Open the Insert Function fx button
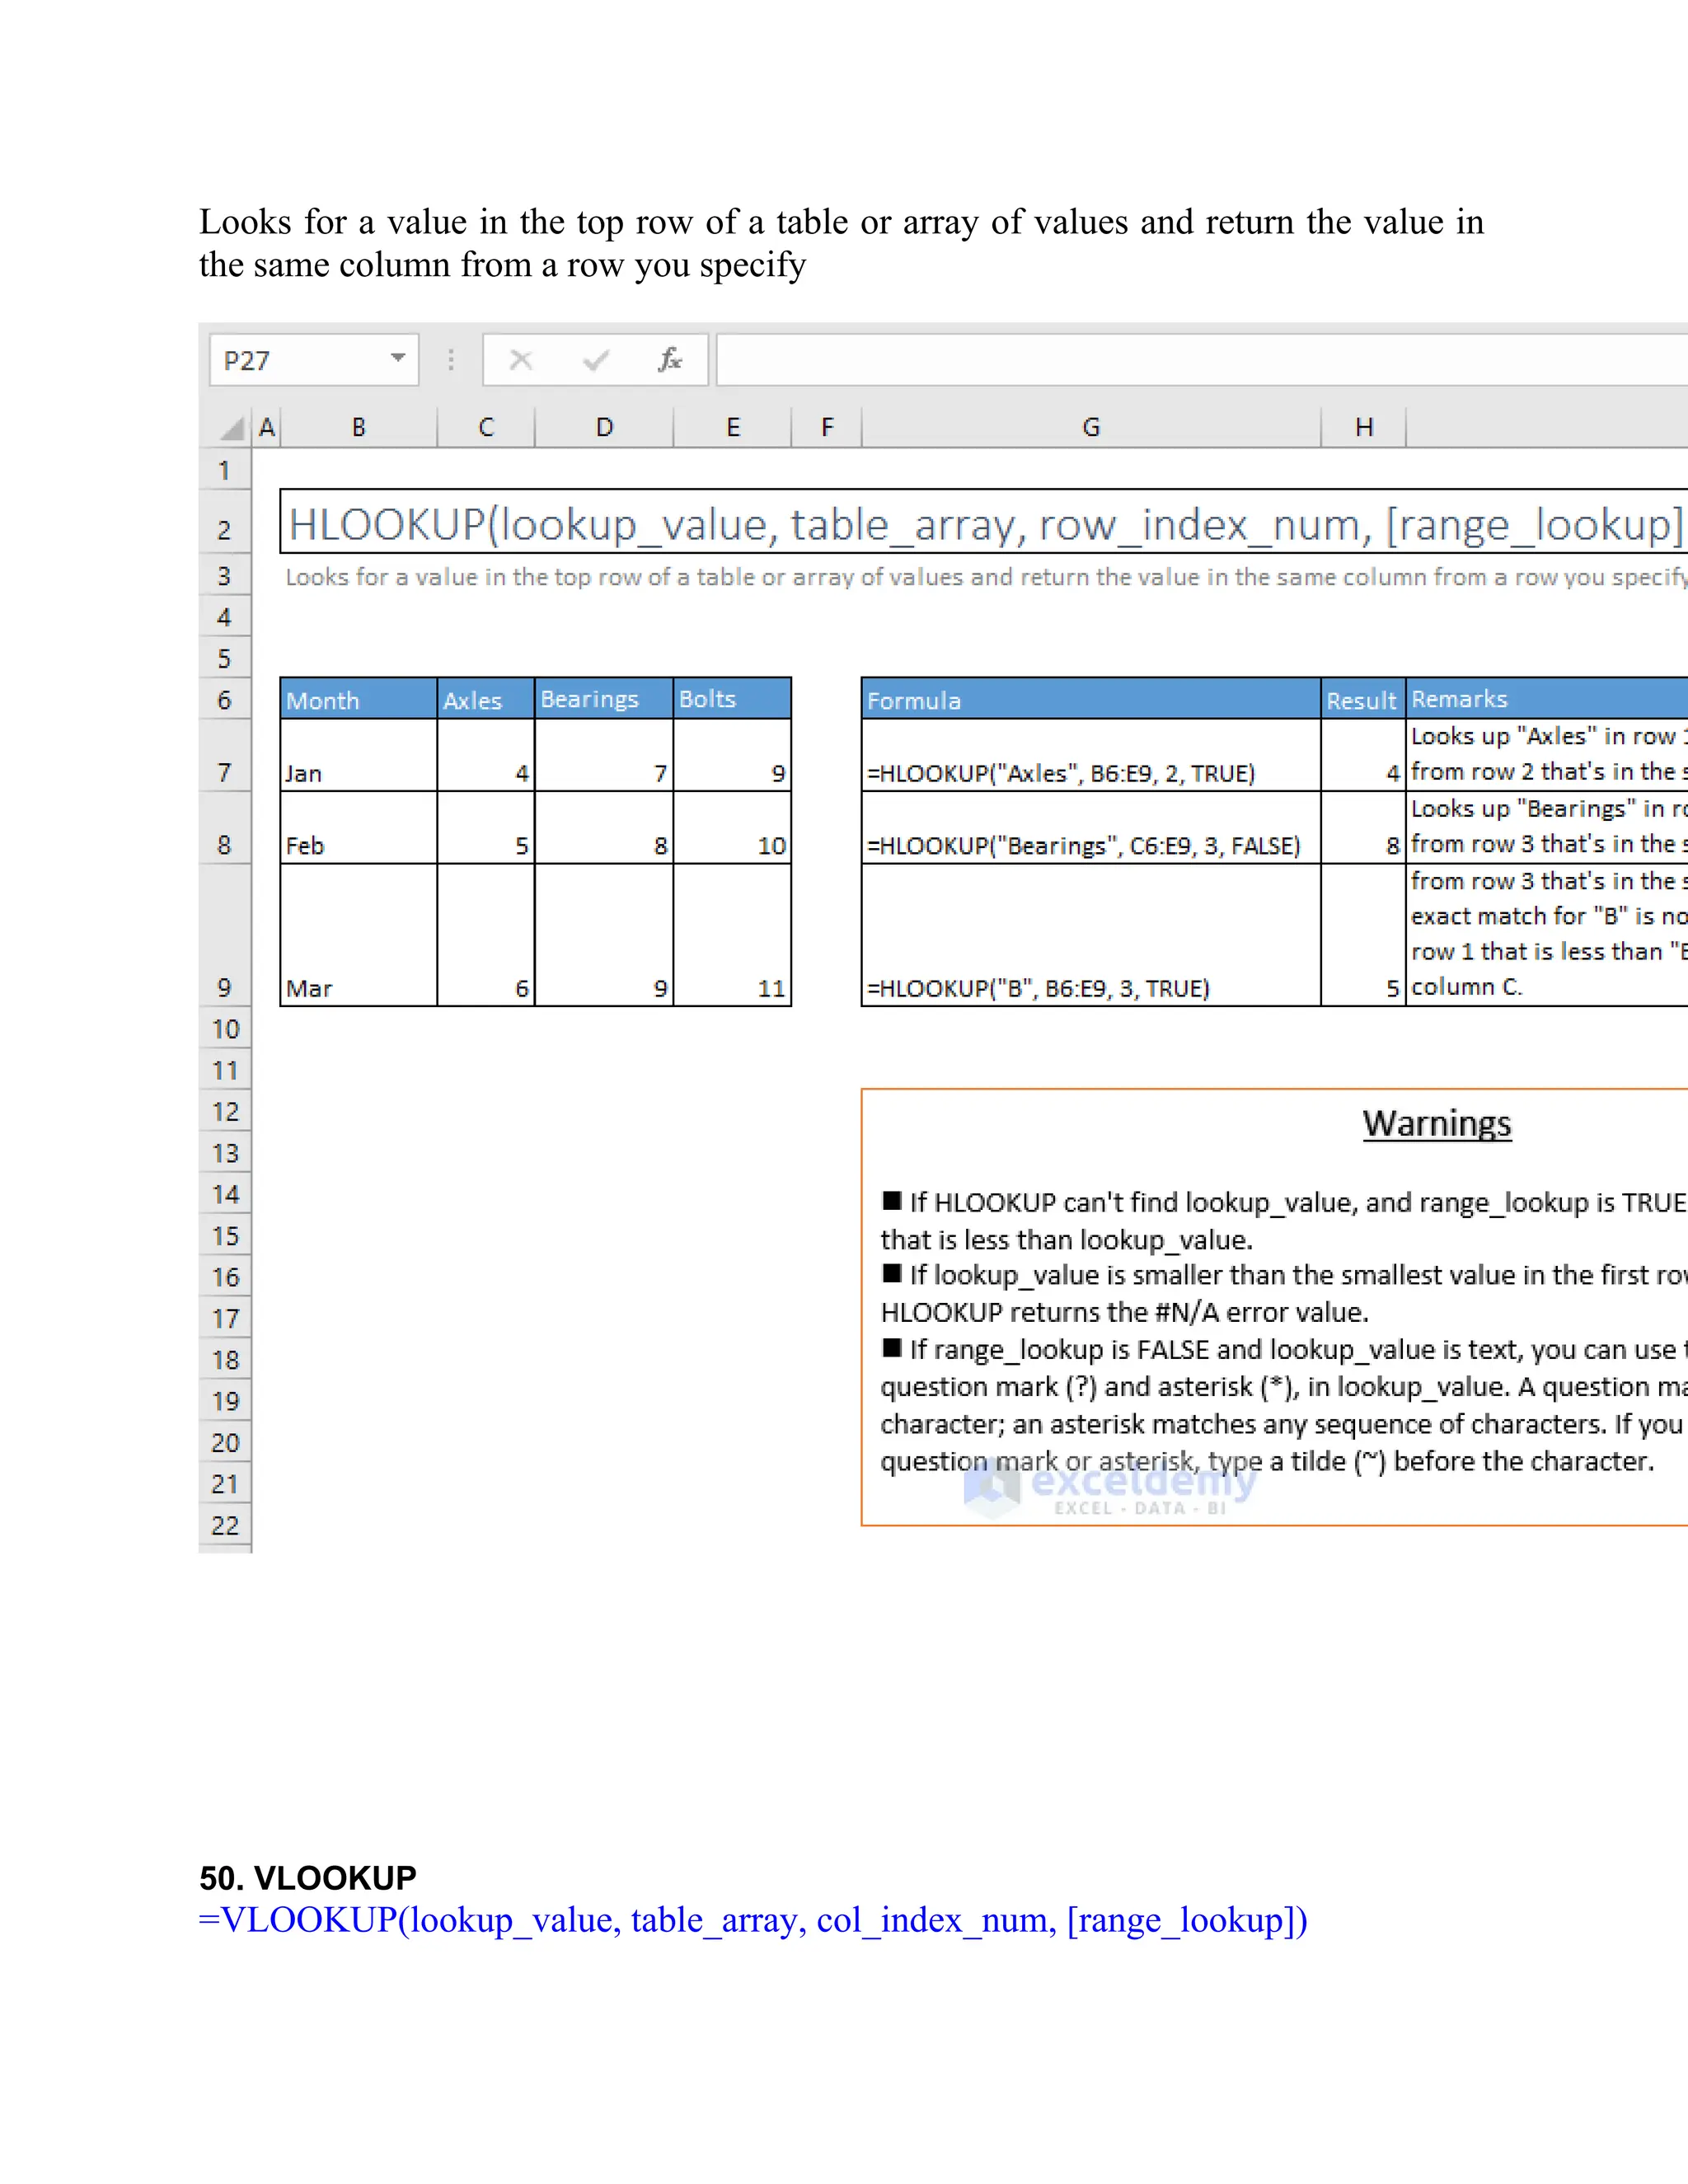The image size is (1688, 2184). click(x=669, y=360)
